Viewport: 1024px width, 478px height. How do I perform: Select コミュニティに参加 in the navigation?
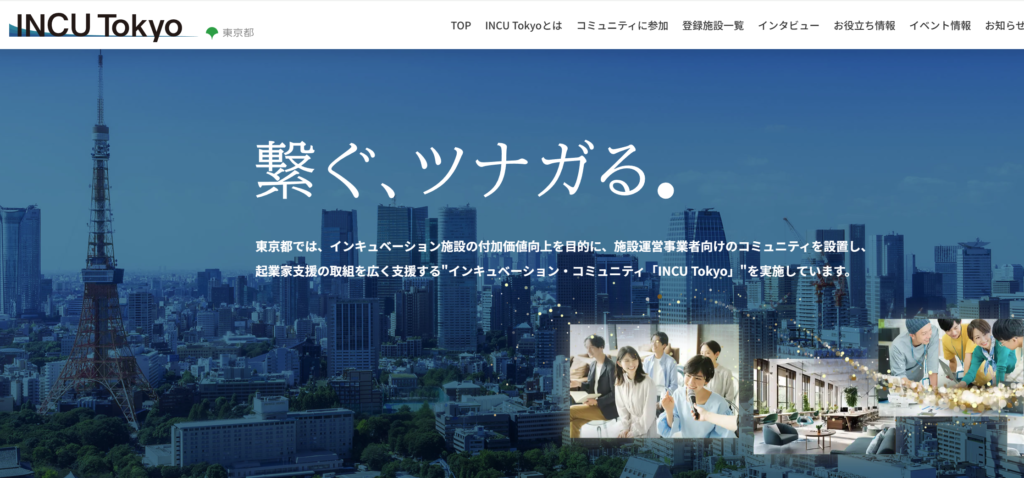tap(622, 25)
